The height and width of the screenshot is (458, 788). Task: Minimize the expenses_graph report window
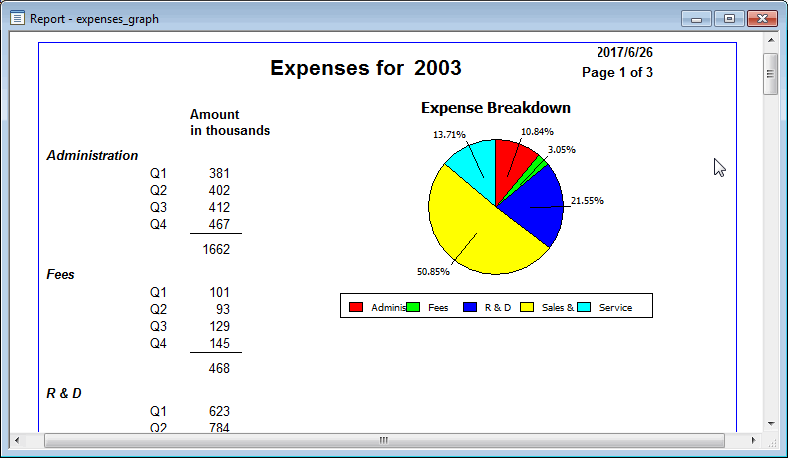(696, 18)
